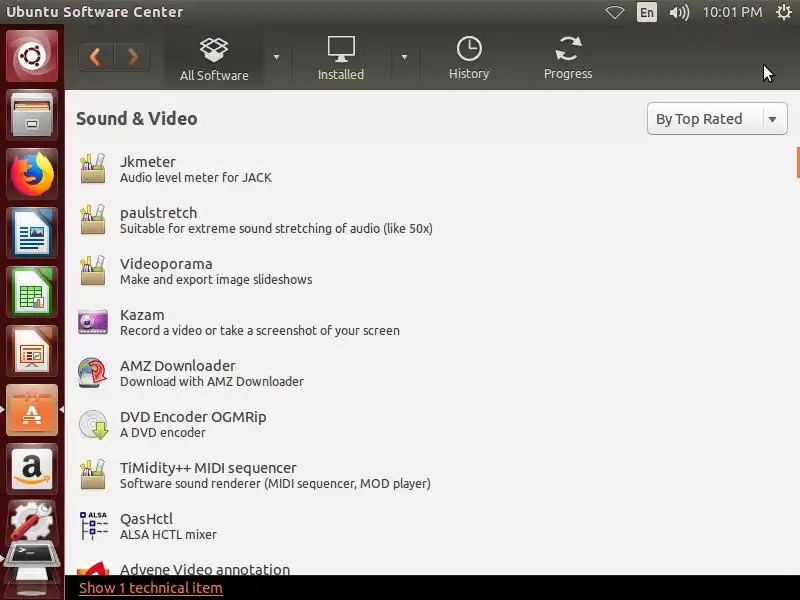Screen dimensions: 800x600
Task: Open the system power menu icon
Action: [x=784, y=12]
